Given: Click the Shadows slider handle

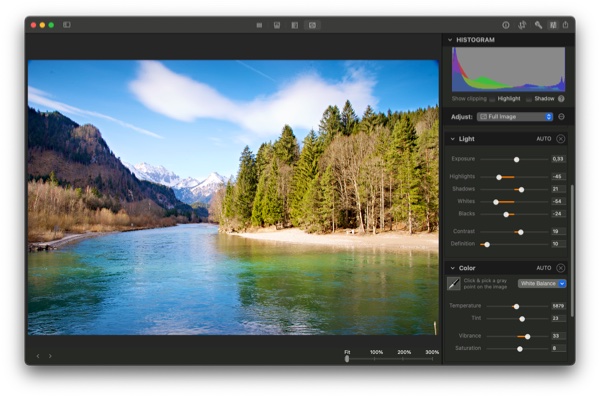Looking at the screenshot, I should click(x=521, y=189).
